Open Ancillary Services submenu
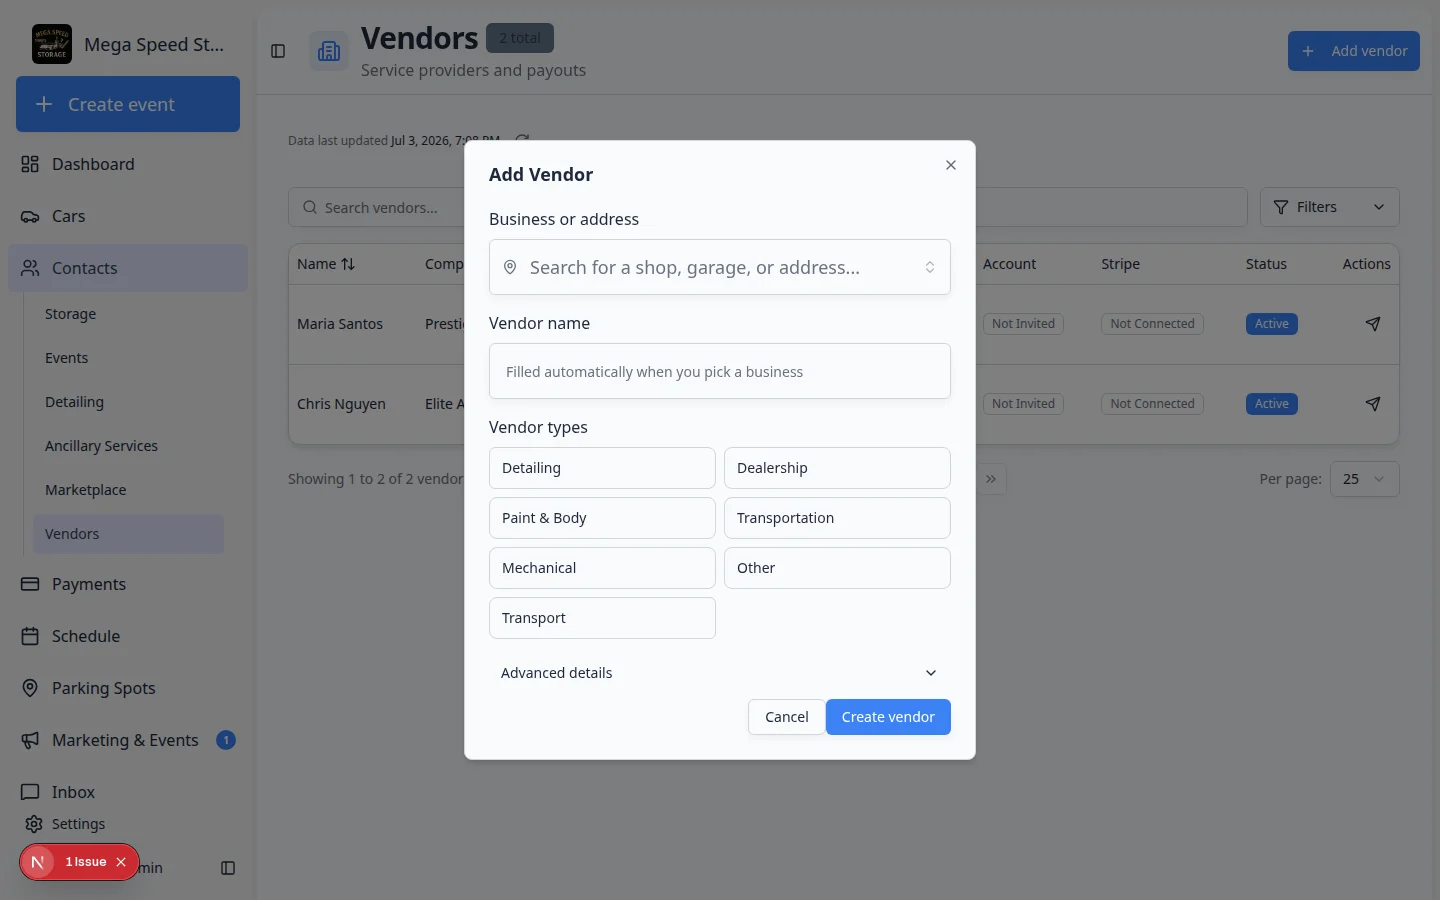The width and height of the screenshot is (1440, 900). 128,446
